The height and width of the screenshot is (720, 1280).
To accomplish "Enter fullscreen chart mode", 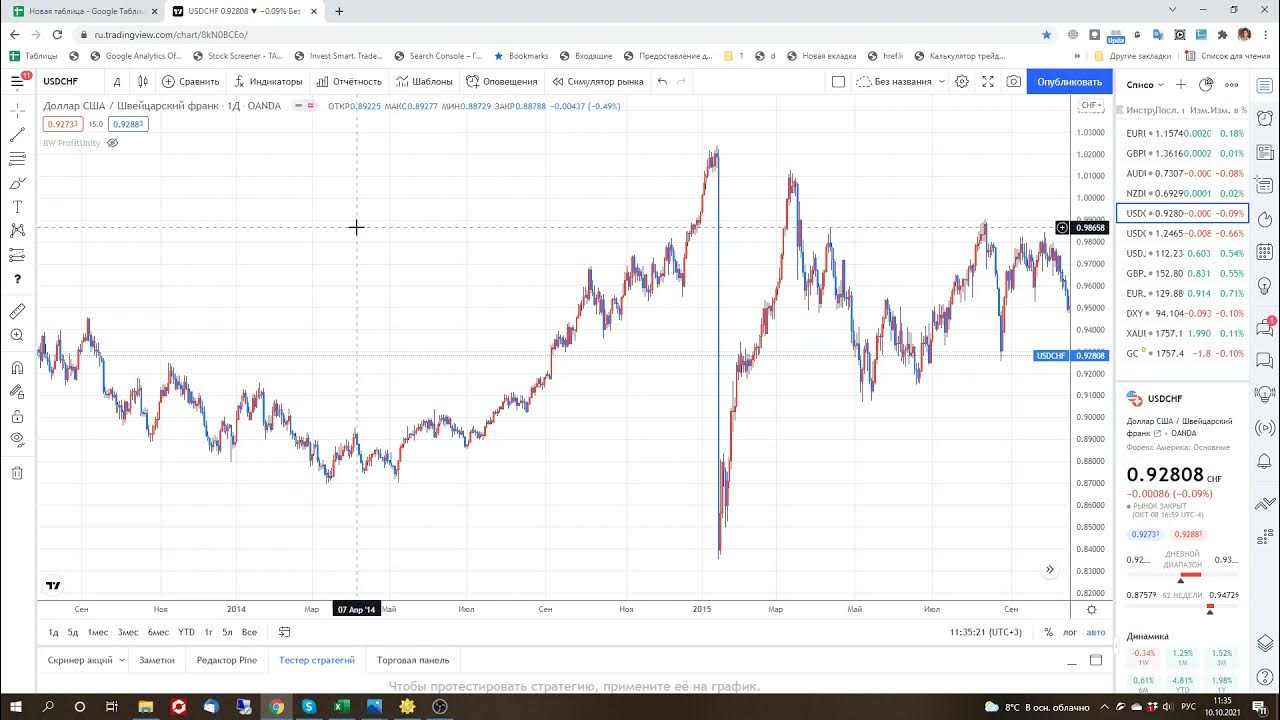I will pos(988,81).
